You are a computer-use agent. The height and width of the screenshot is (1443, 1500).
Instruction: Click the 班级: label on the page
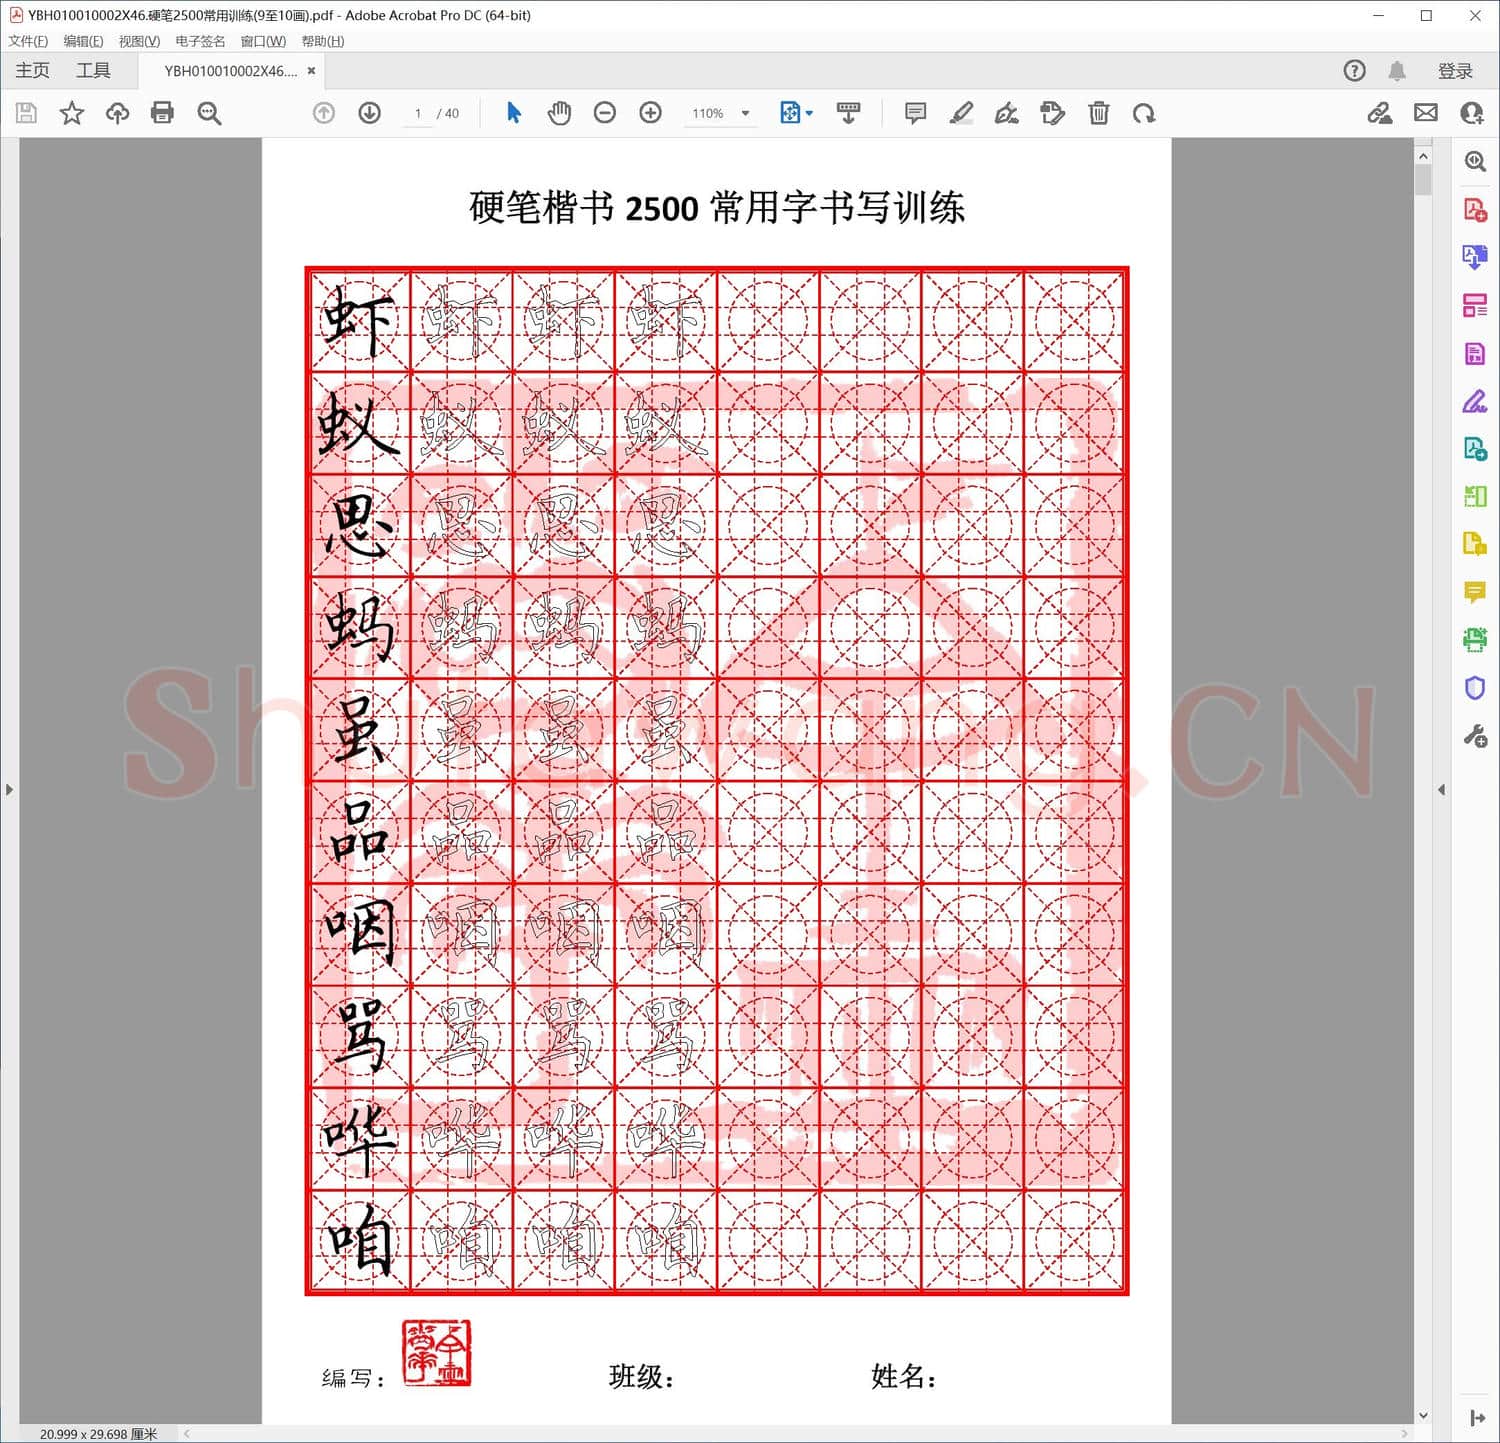641,1377
